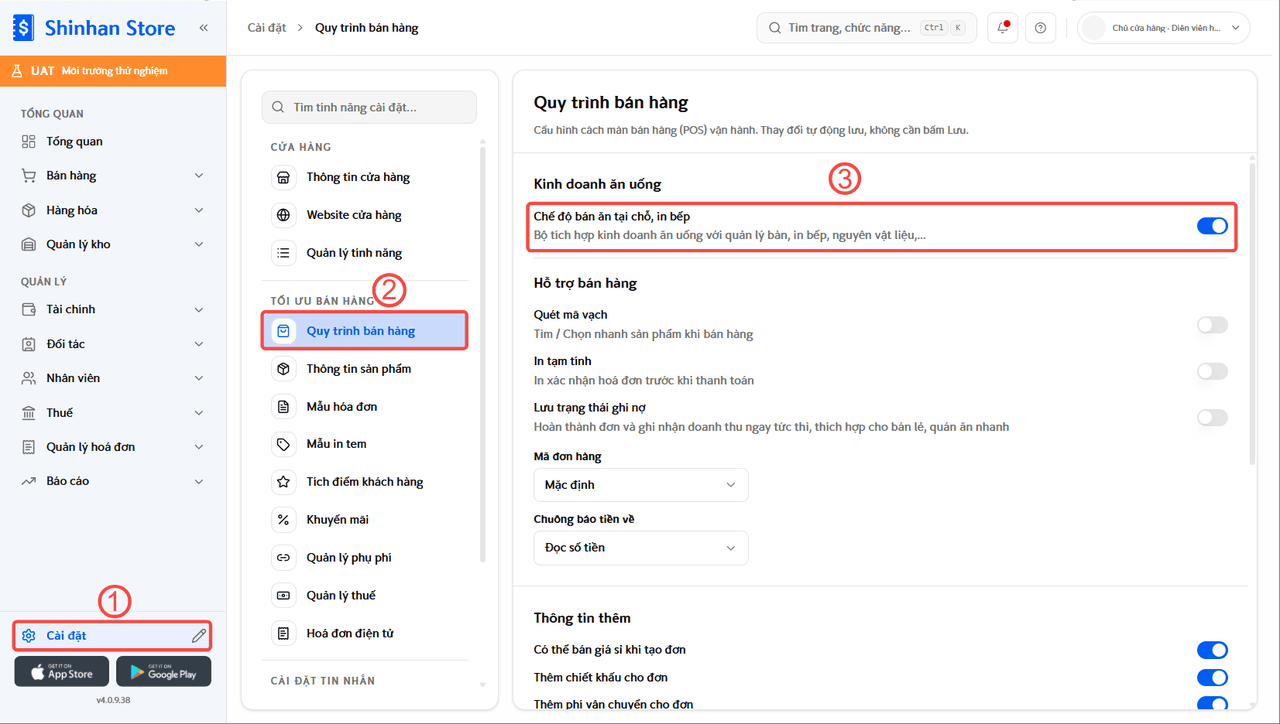Click the Khuyến mãi percent icon

pos(284,520)
